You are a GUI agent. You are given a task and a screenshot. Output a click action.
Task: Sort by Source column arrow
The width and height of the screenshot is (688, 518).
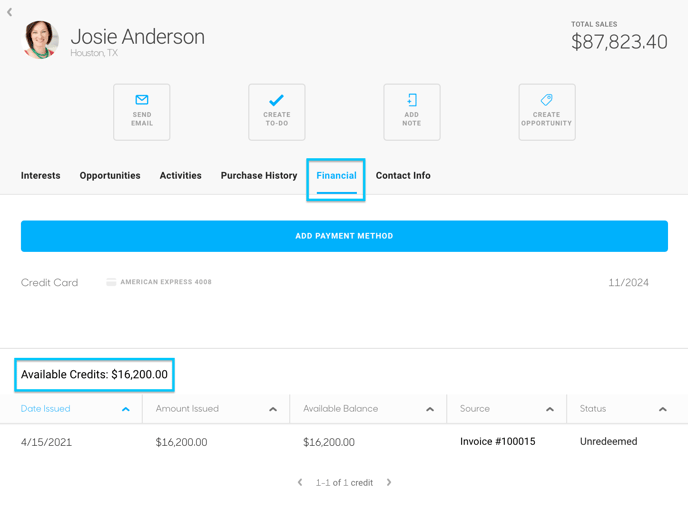click(550, 409)
